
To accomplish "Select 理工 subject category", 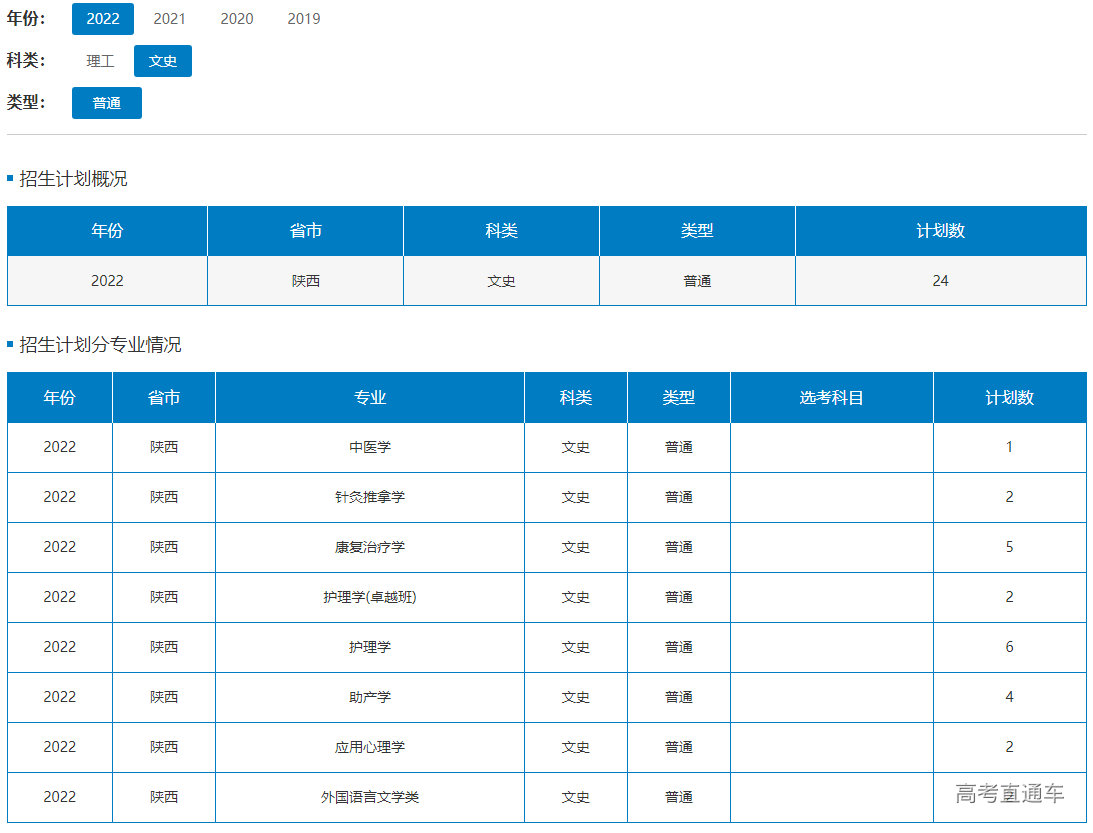I will coord(100,61).
